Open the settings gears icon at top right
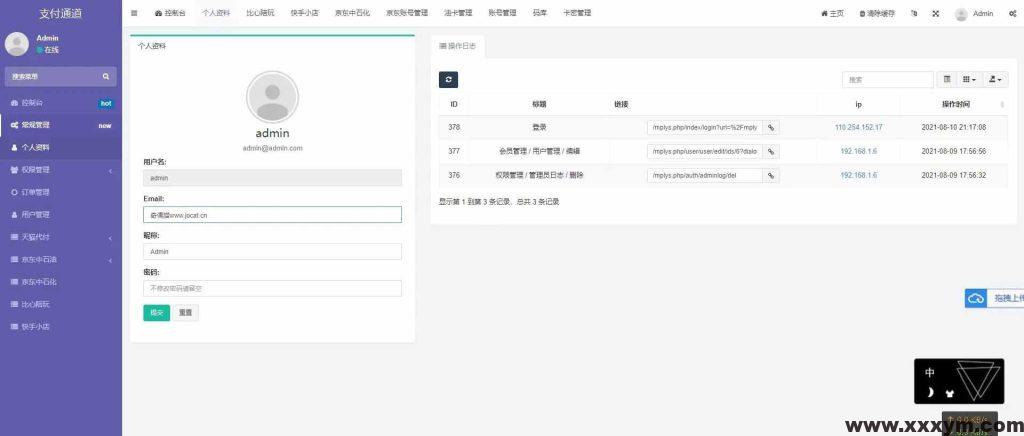Image resolution: width=1024 pixels, height=436 pixels. click(1012, 14)
